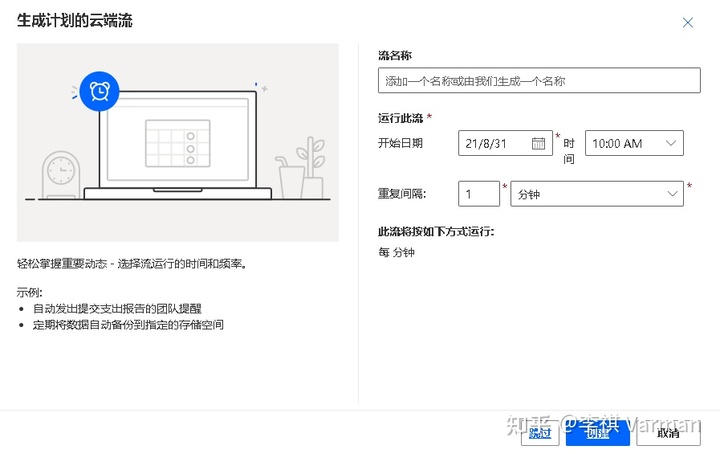
Task: Click the laptop calendar illustration
Action: pyautogui.click(x=178, y=144)
